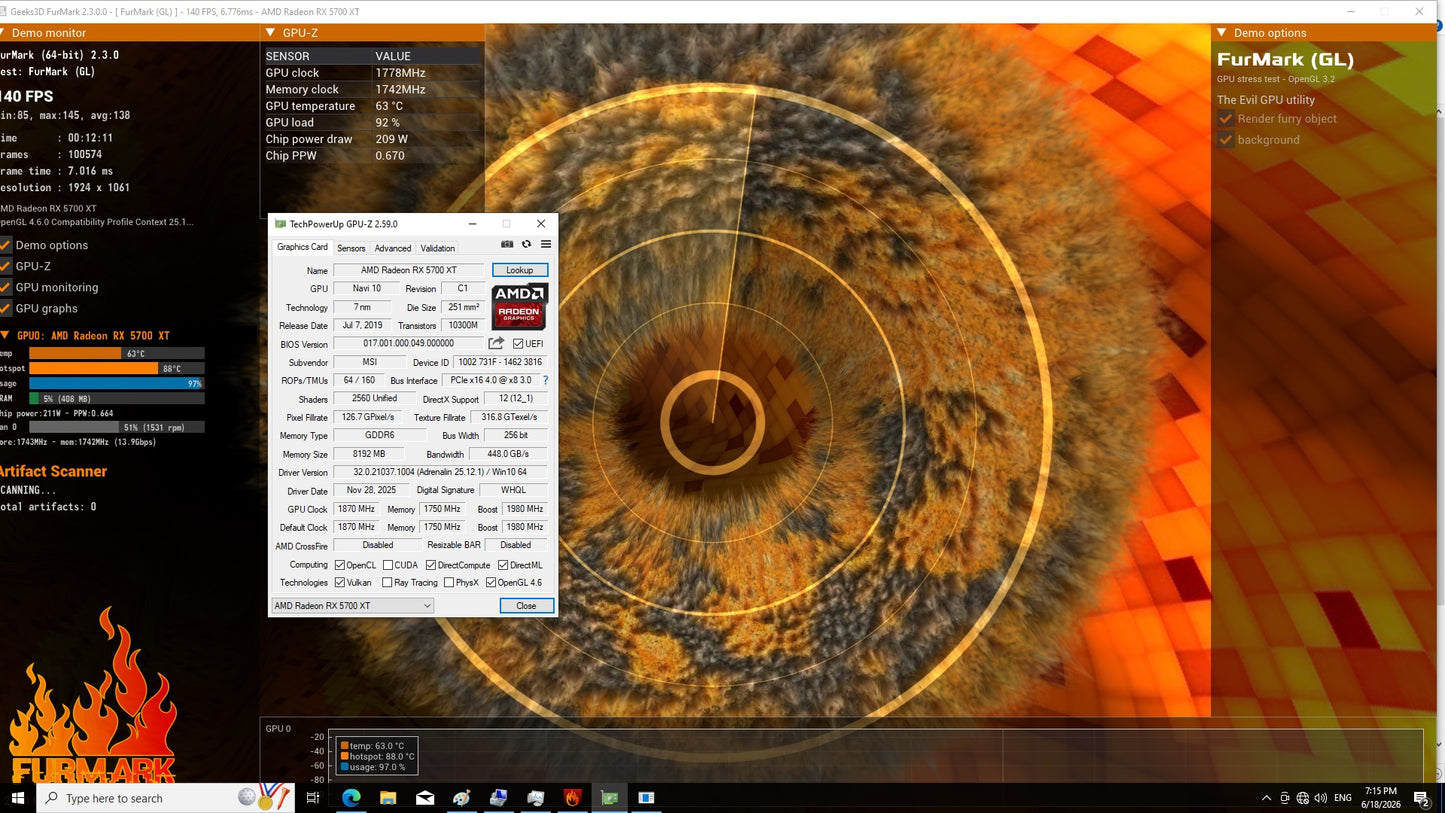Collapse the GPU0 AMD Radeon section
The width and height of the screenshot is (1445, 813).
click(x=4, y=336)
